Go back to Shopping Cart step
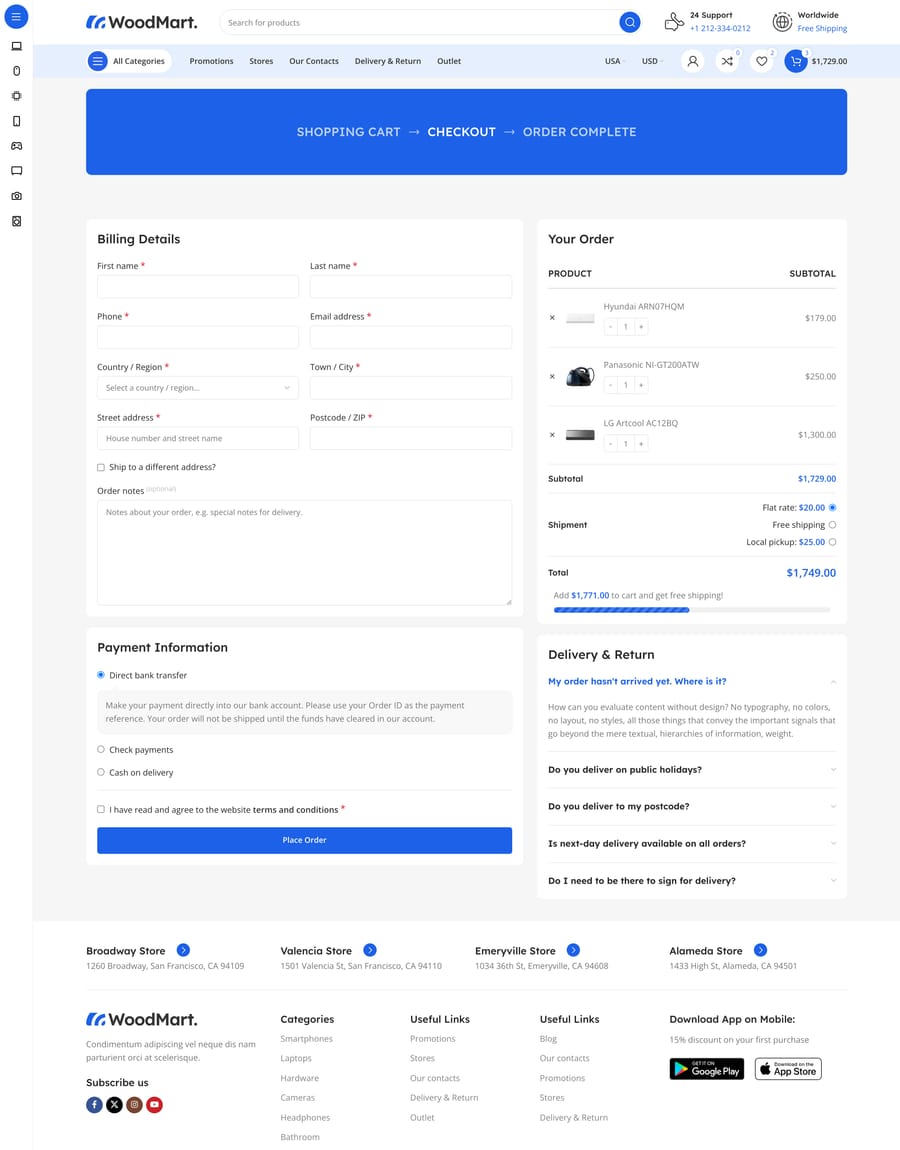 [348, 132]
